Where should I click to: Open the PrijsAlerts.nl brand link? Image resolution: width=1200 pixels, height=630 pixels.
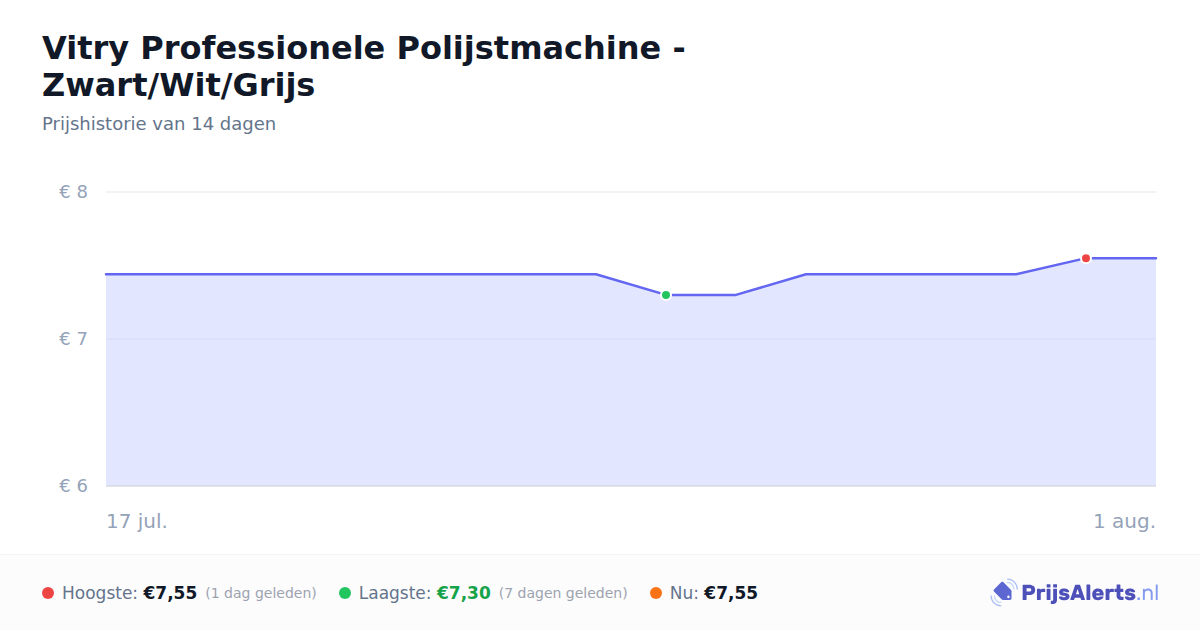tap(1075, 593)
